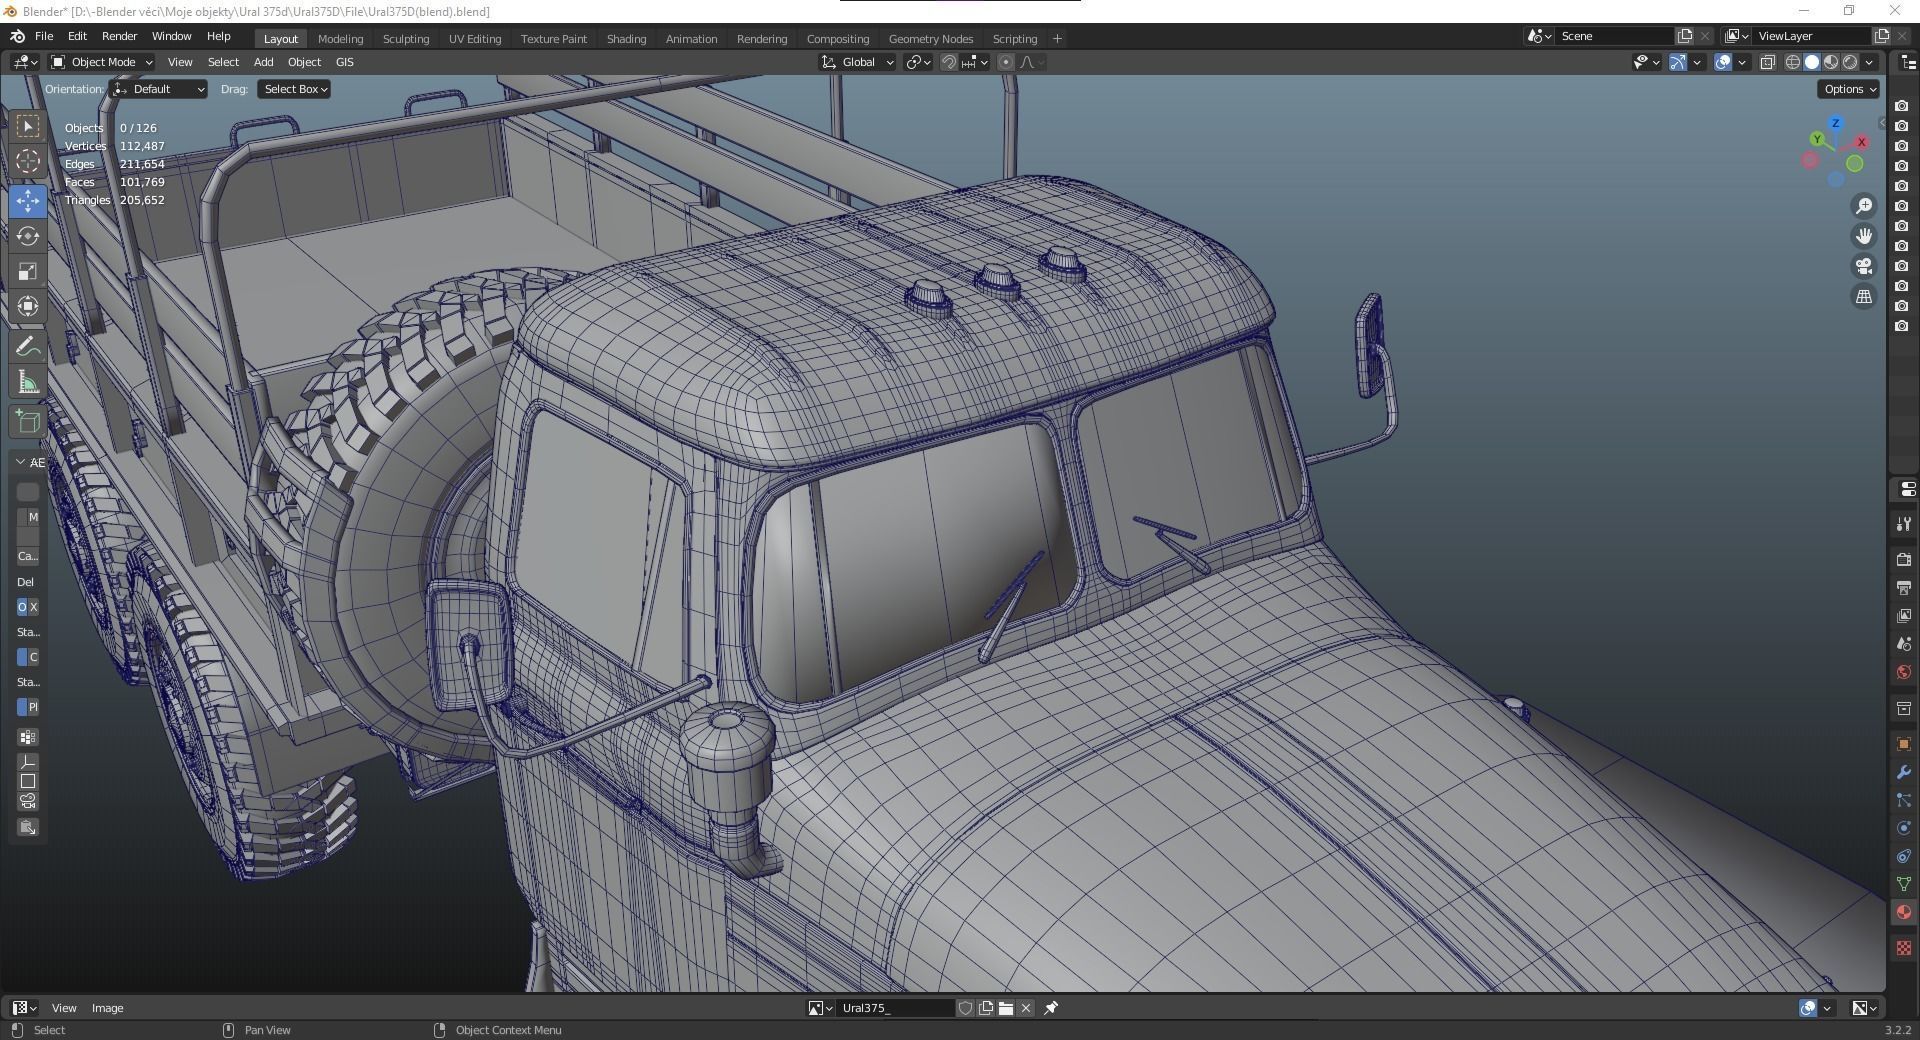Image resolution: width=1920 pixels, height=1040 pixels.
Task: Select the Add Cube tool
Action: (28, 422)
